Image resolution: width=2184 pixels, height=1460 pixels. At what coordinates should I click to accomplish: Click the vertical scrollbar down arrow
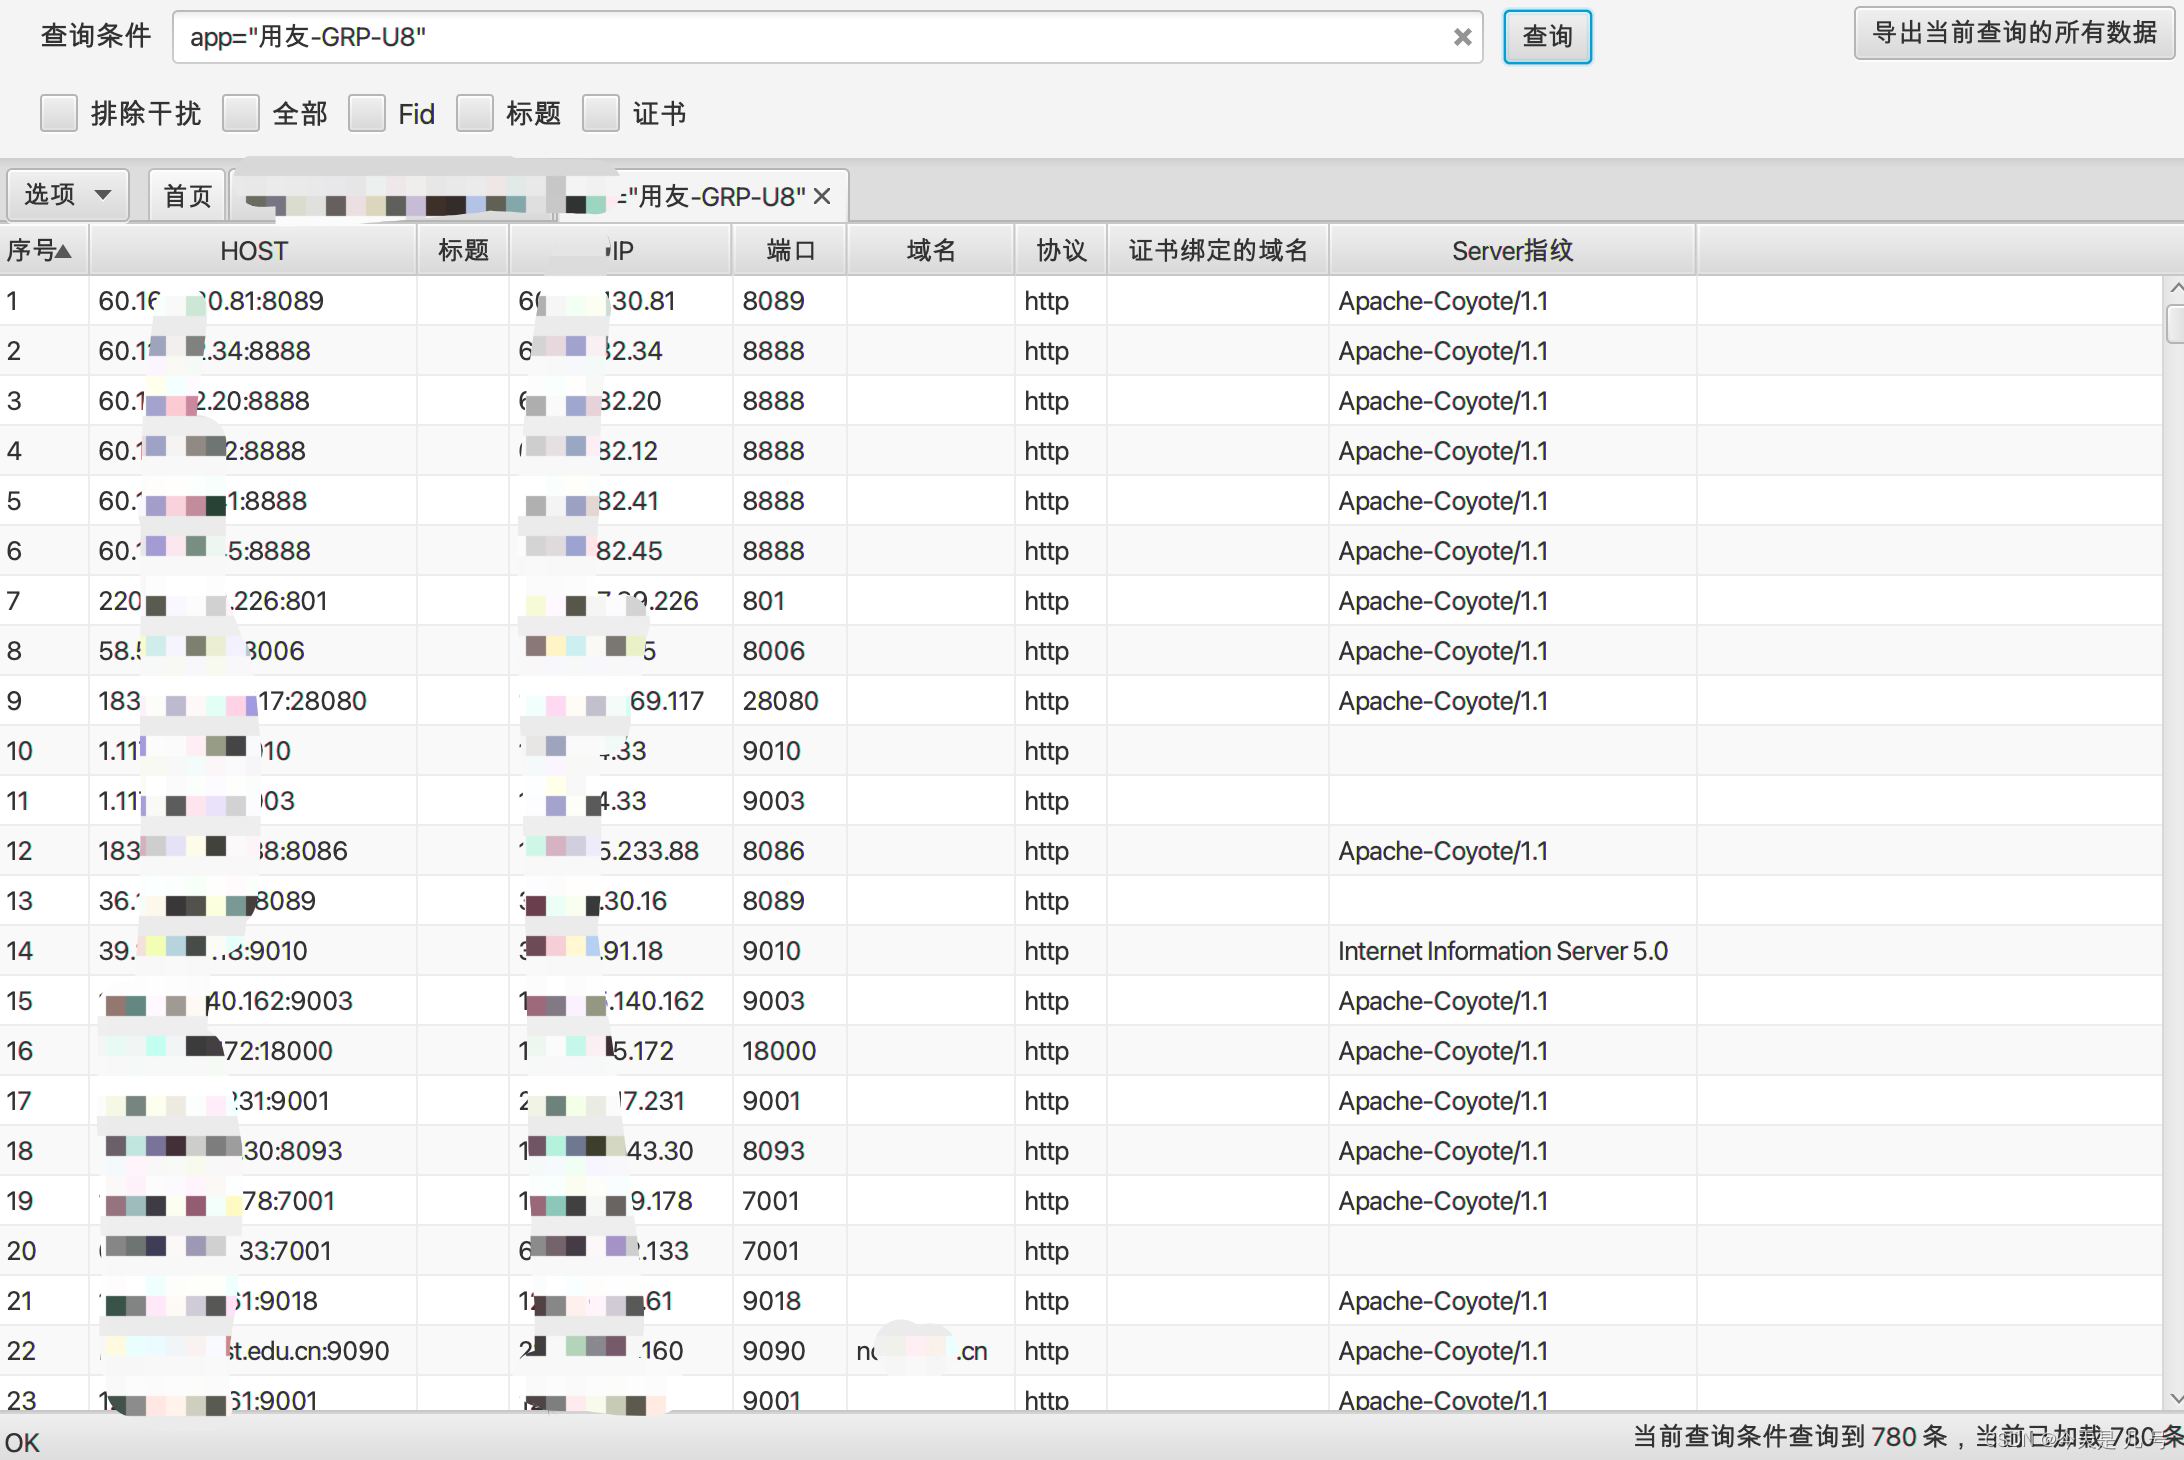coord(2174,1398)
